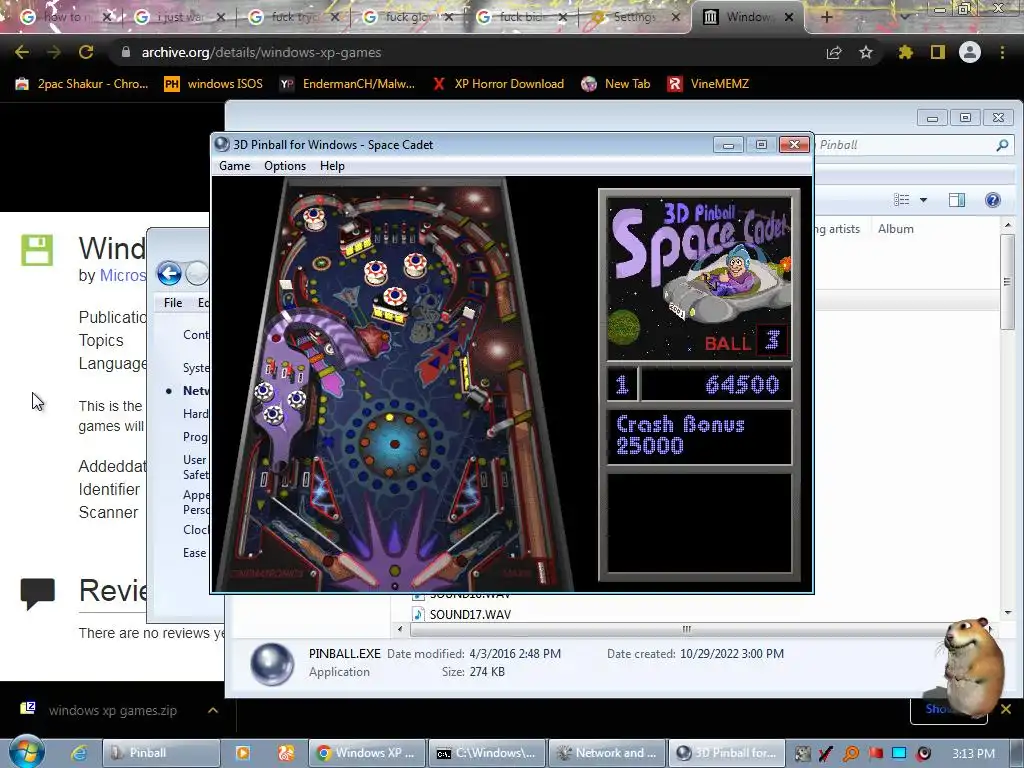Click the network monitor tray icon
The width and height of the screenshot is (1024, 768).
pos(899,754)
